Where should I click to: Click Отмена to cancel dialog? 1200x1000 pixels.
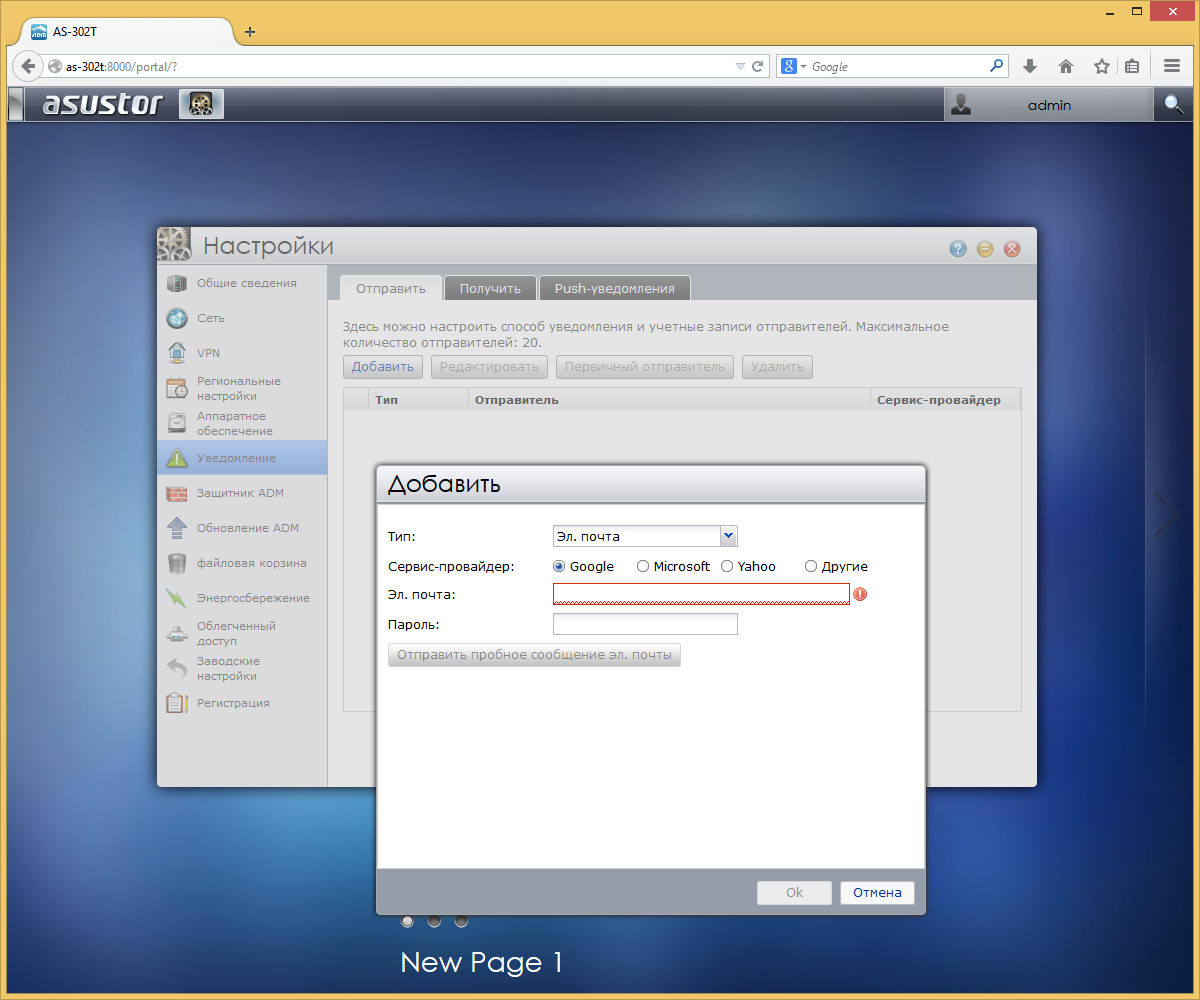(x=877, y=893)
